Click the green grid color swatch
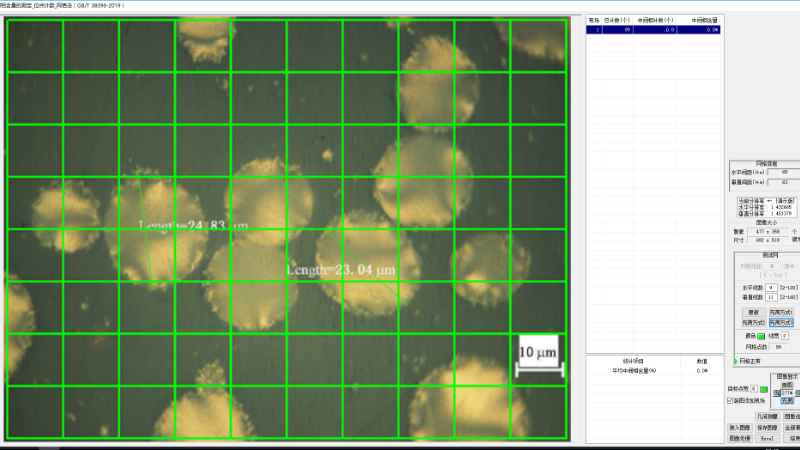Viewport: 800px width, 450px height. coord(760,336)
